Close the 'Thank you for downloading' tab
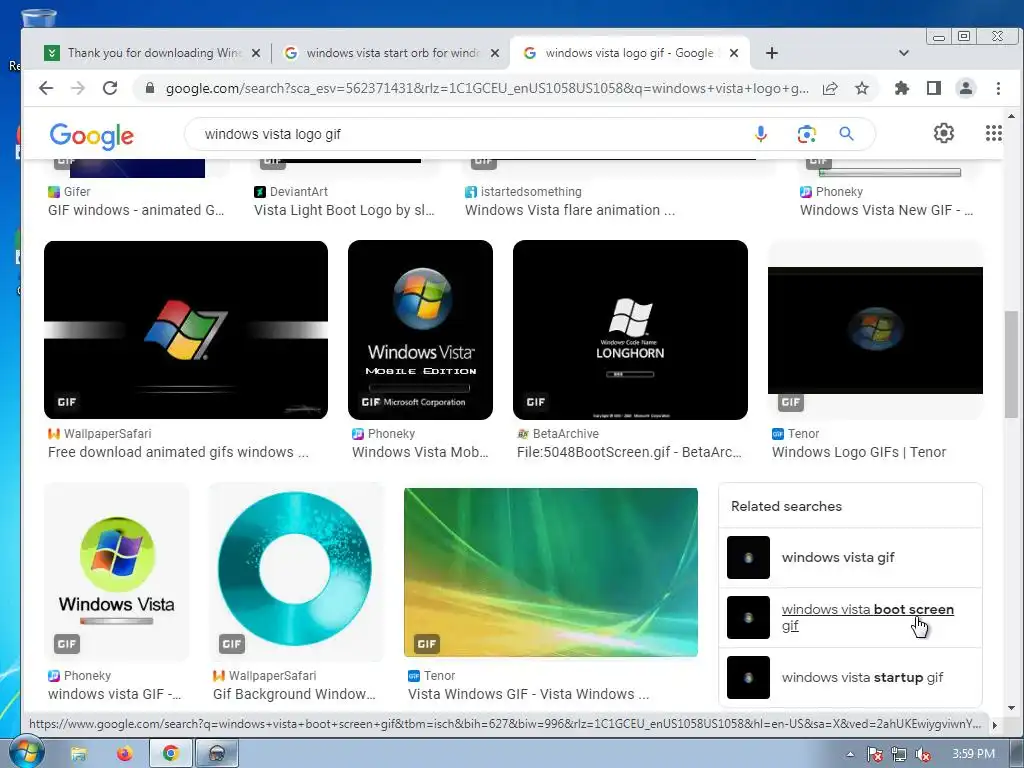The image size is (1024, 768). pyautogui.click(x=256, y=53)
